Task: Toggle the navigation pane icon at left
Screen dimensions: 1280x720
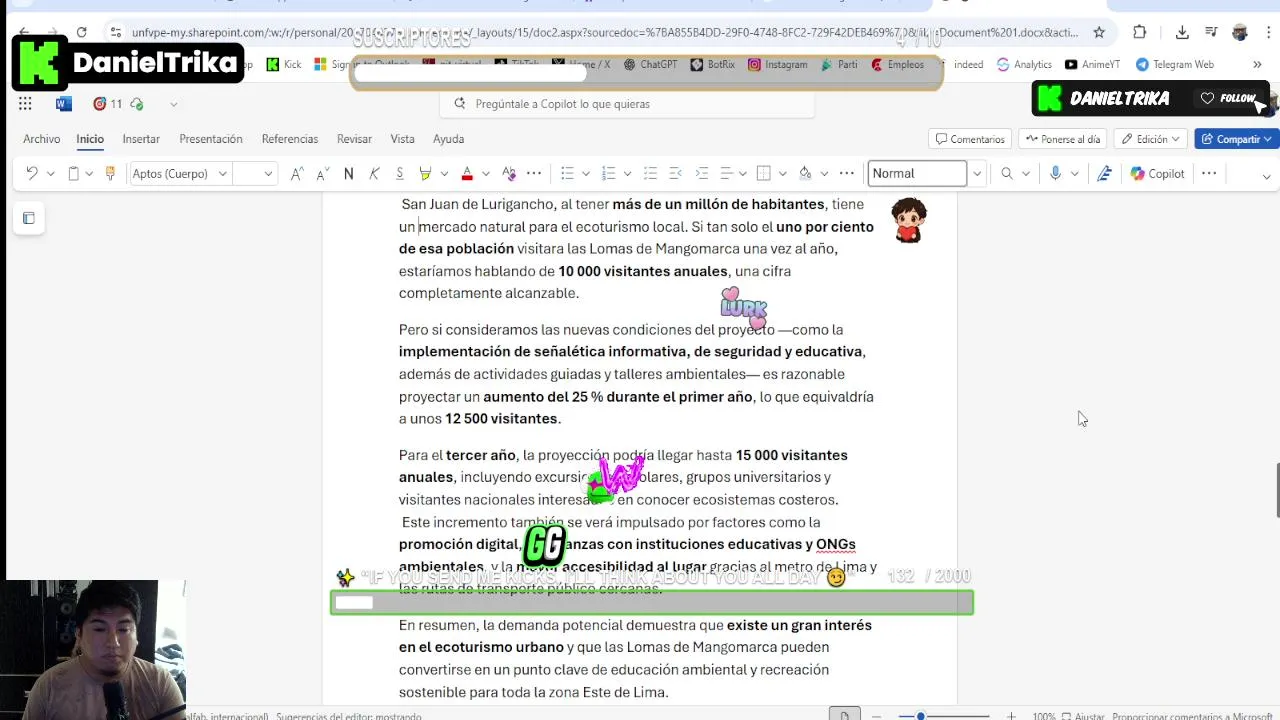Action: (x=28, y=218)
